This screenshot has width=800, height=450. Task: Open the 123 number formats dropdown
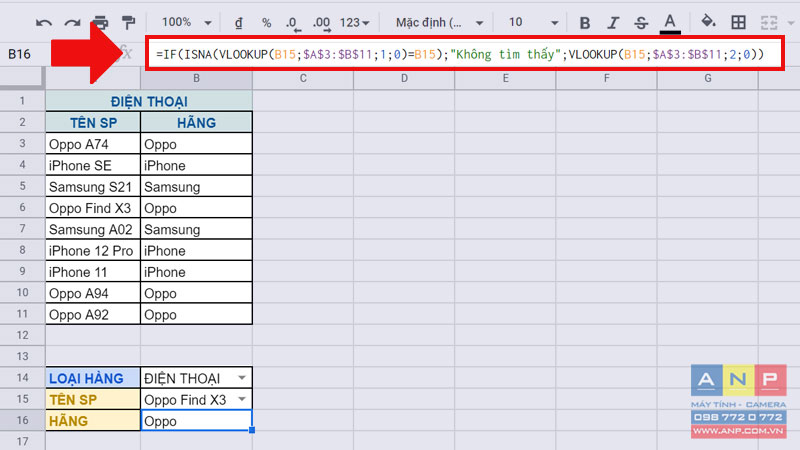click(355, 22)
